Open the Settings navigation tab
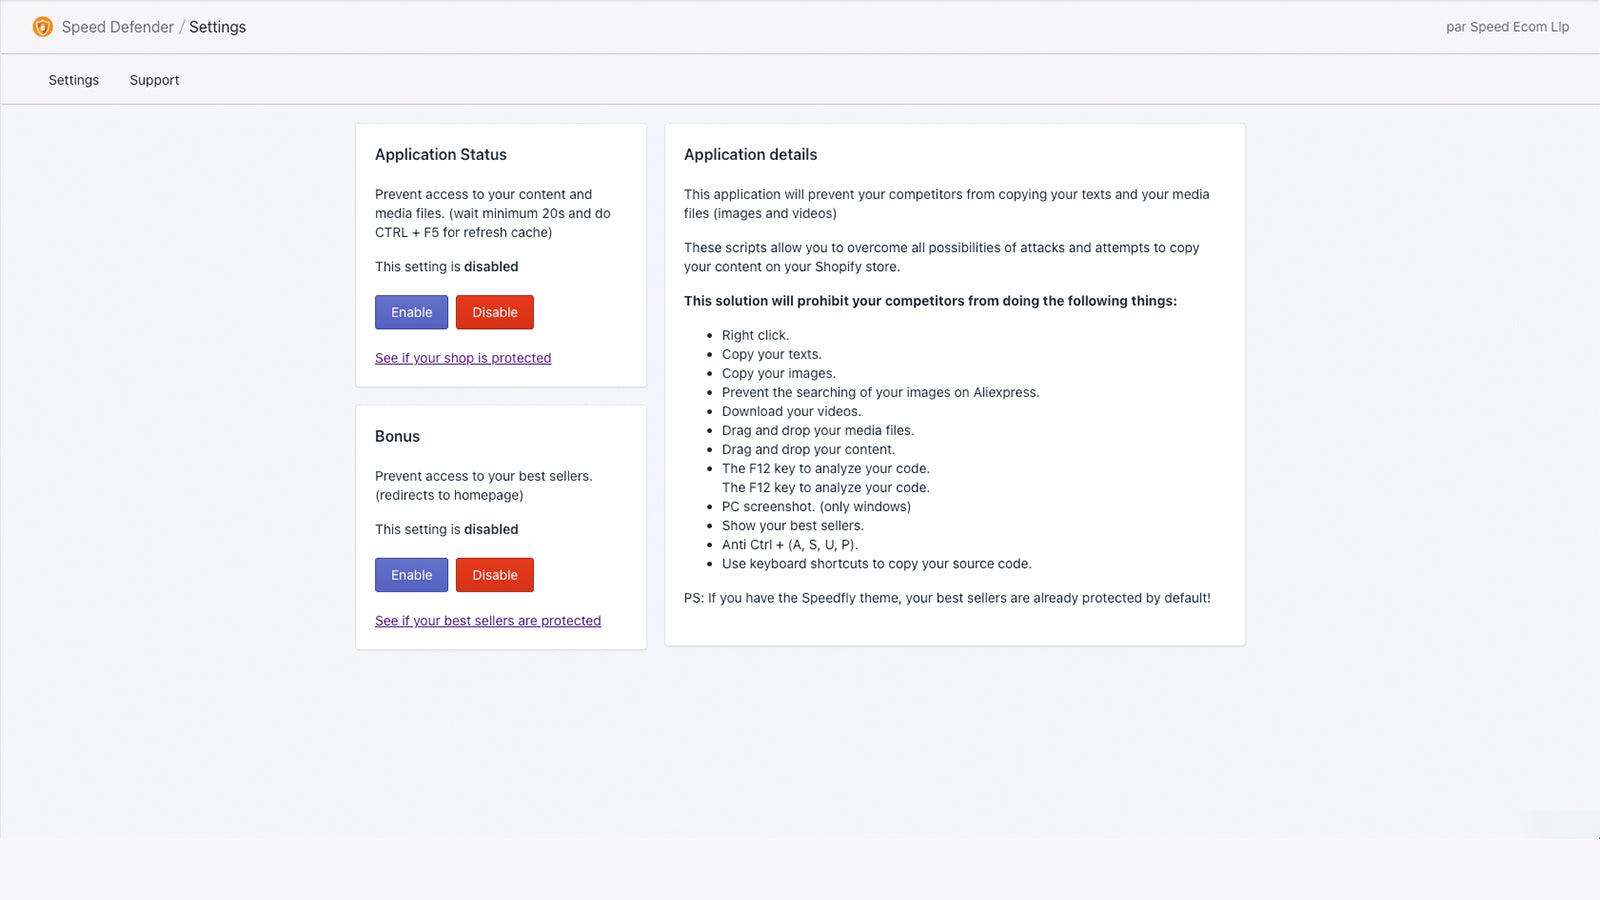Screen dimensions: 1600x900 74,80
